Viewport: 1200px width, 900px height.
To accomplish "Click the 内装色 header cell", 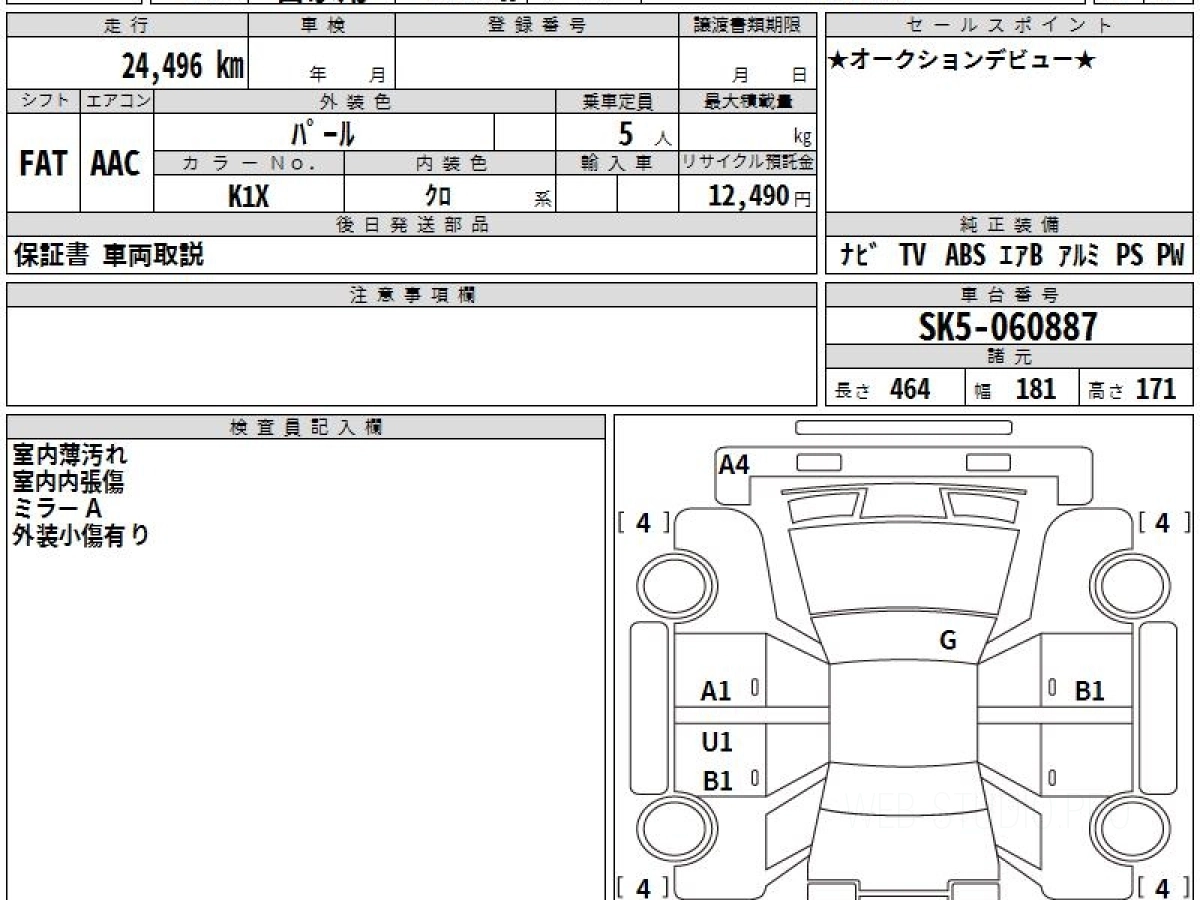I will tap(450, 164).
